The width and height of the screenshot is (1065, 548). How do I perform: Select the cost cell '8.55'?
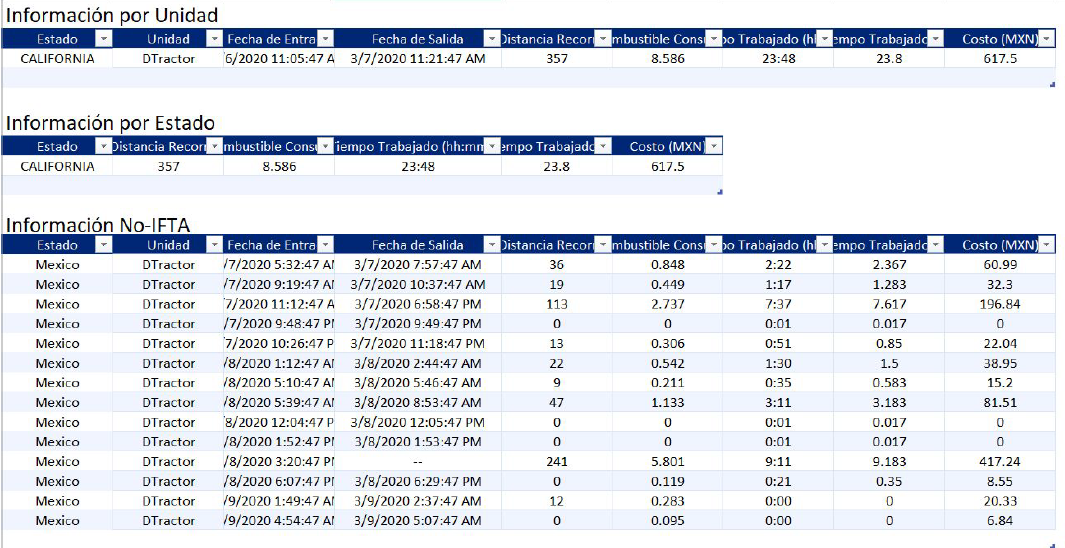(x=1000, y=481)
